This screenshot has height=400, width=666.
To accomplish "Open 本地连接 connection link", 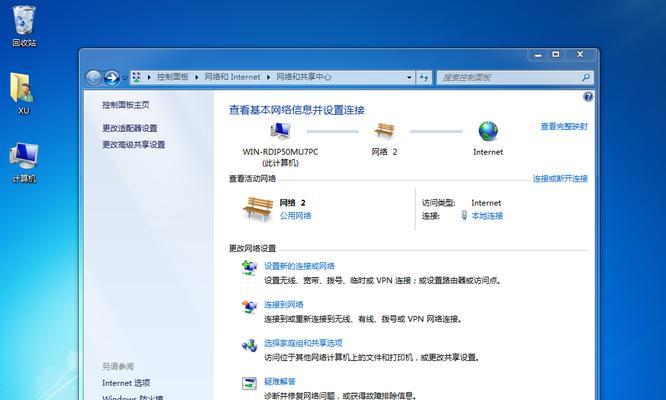I will click(x=487, y=216).
